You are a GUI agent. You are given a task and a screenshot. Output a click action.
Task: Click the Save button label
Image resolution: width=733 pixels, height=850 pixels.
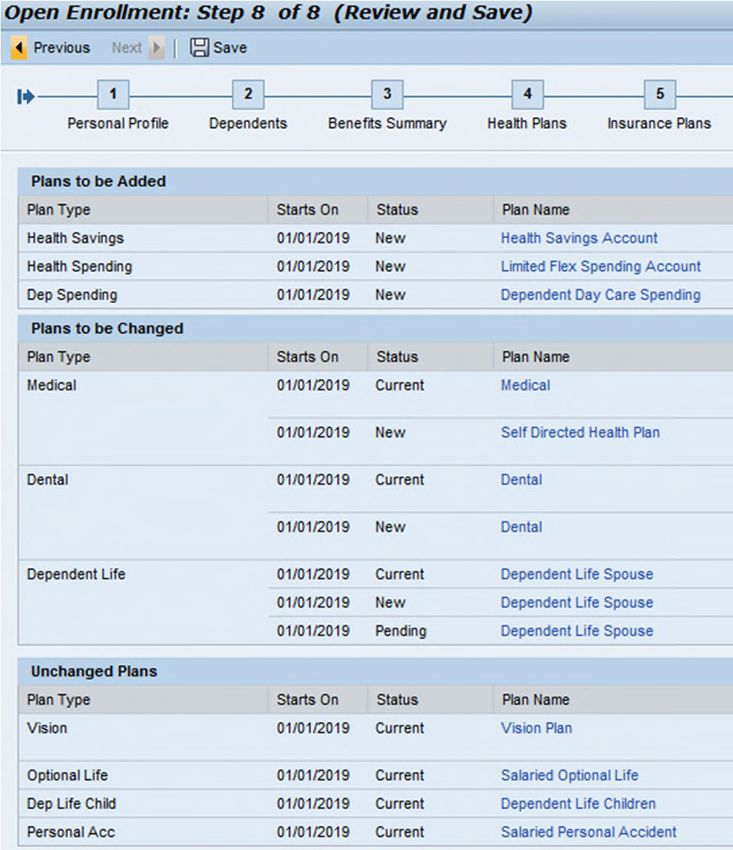tap(230, 48)
